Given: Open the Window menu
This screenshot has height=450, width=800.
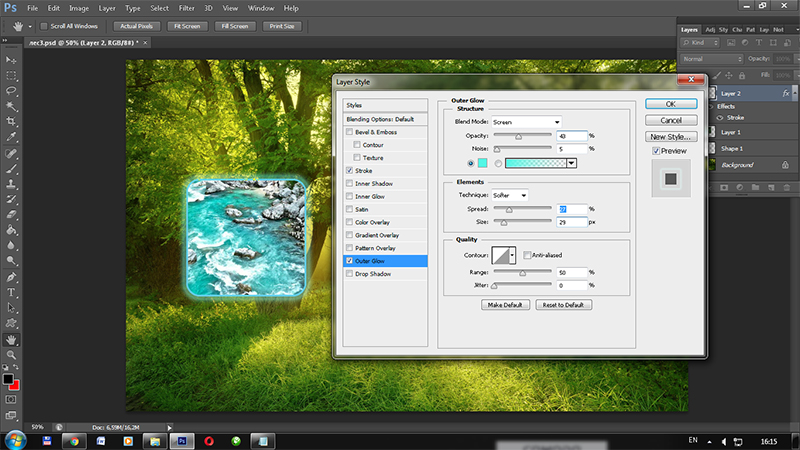Looking at the screenshot, I should 261,8.
